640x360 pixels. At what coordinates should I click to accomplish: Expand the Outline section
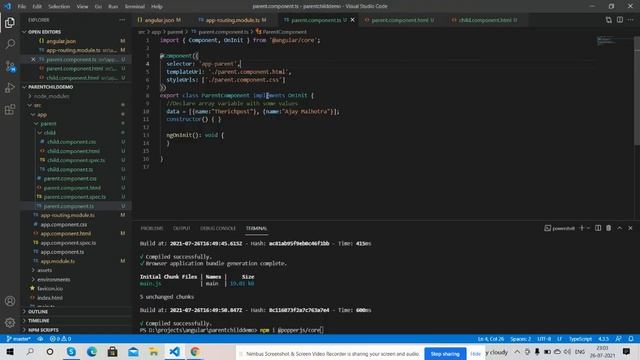tap(38, 311)
